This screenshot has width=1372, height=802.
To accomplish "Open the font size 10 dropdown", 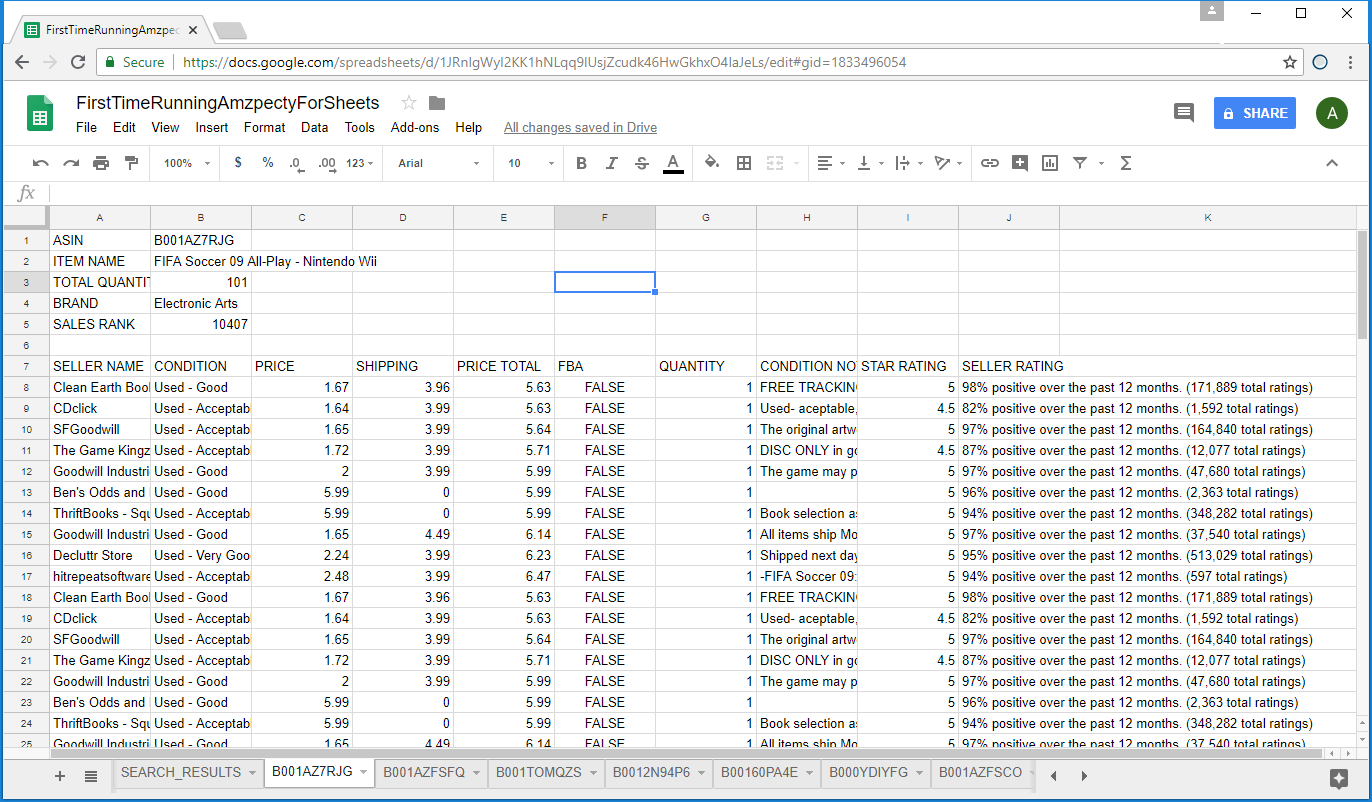I will [x=531, y=163].
